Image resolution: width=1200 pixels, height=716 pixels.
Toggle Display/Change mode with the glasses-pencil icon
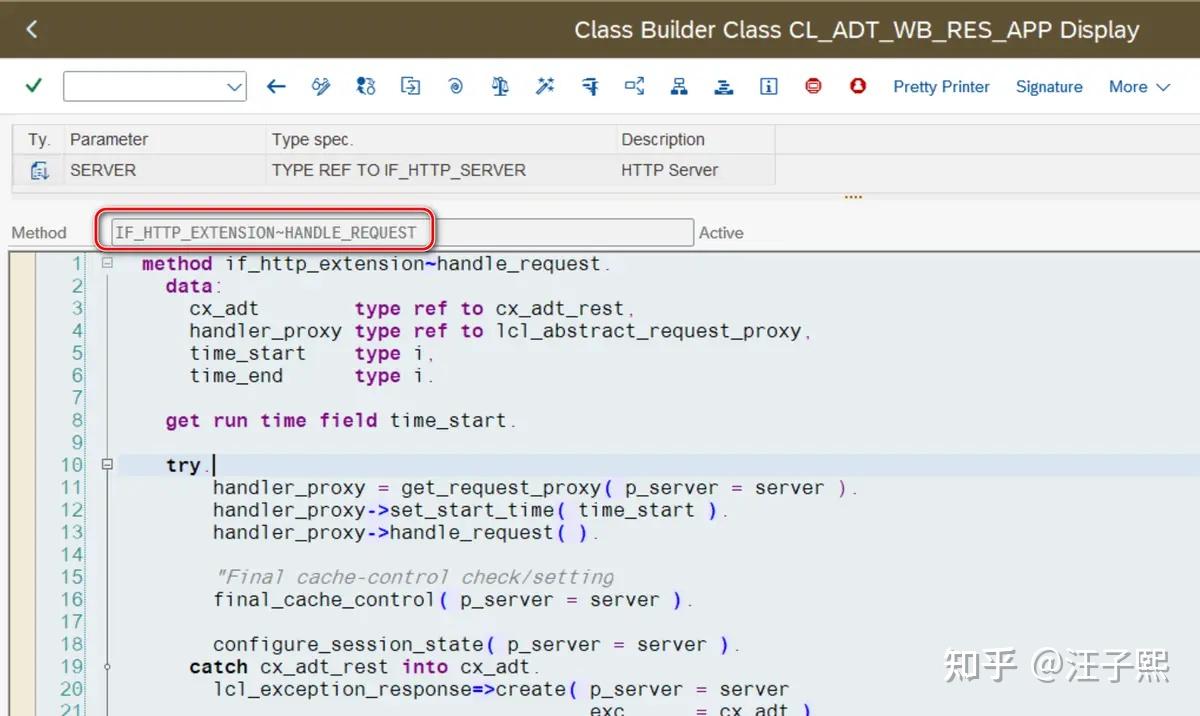pyautogui.click(x=320, y=87)
